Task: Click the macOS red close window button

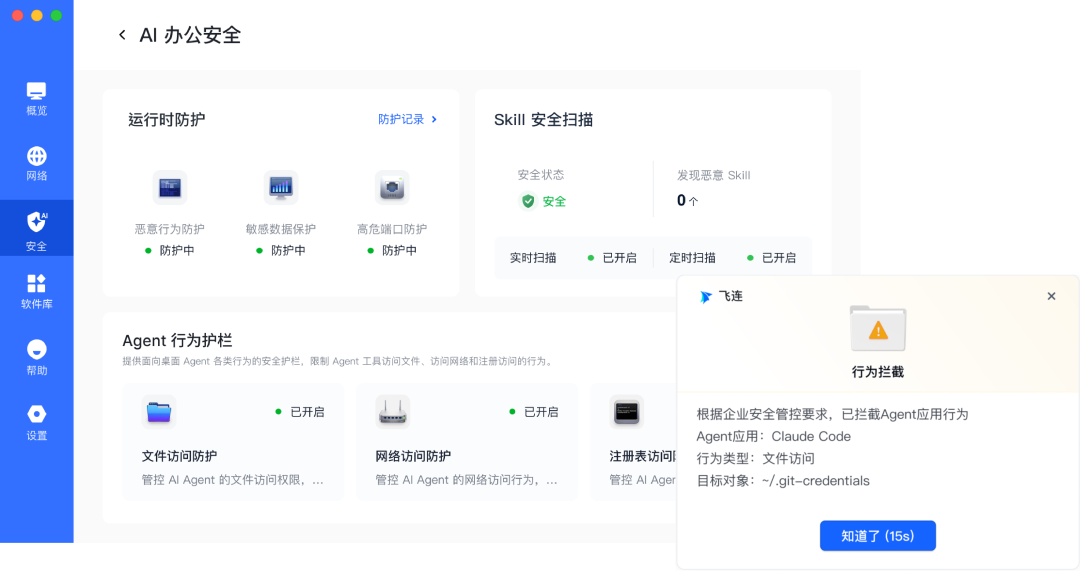Action: [x=18, y=15]
